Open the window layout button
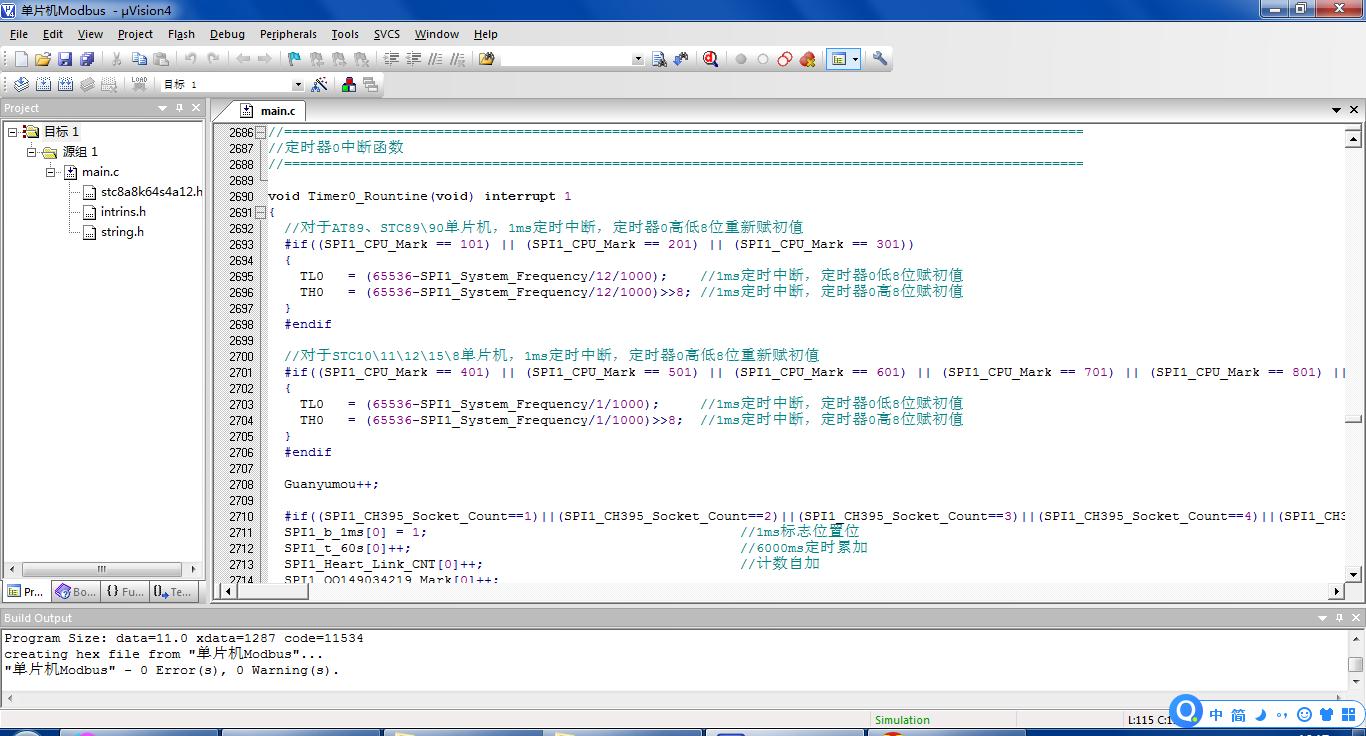 (838, 59)
